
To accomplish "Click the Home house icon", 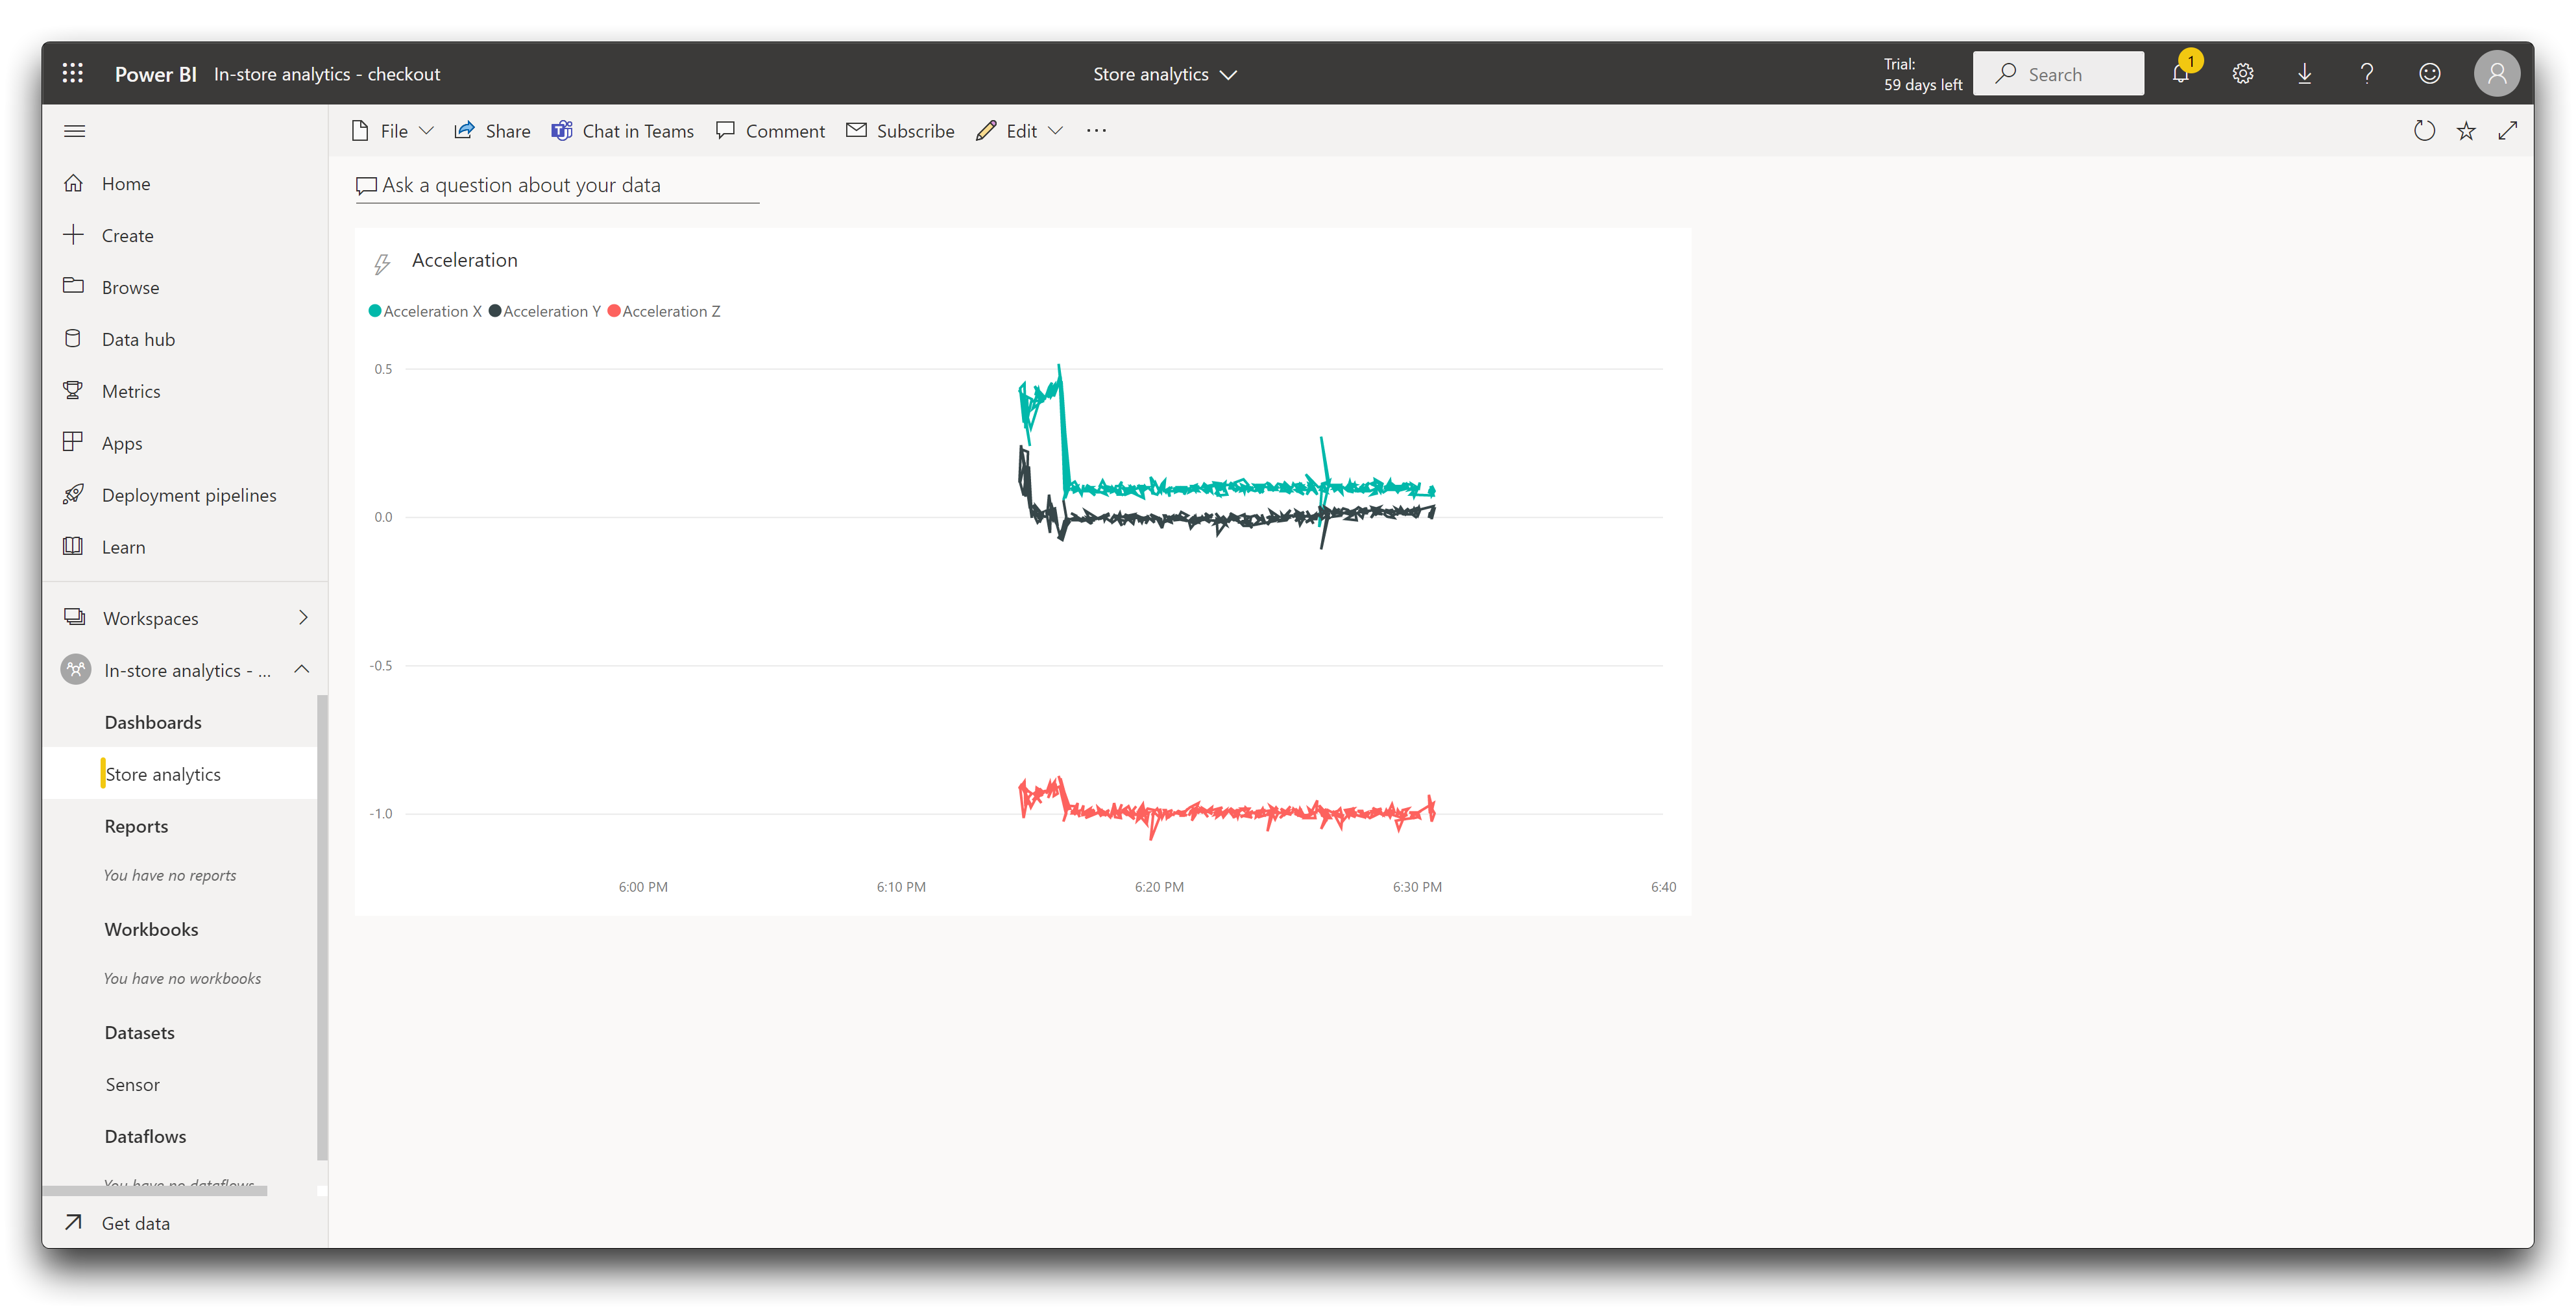I will tap(73, 183).
